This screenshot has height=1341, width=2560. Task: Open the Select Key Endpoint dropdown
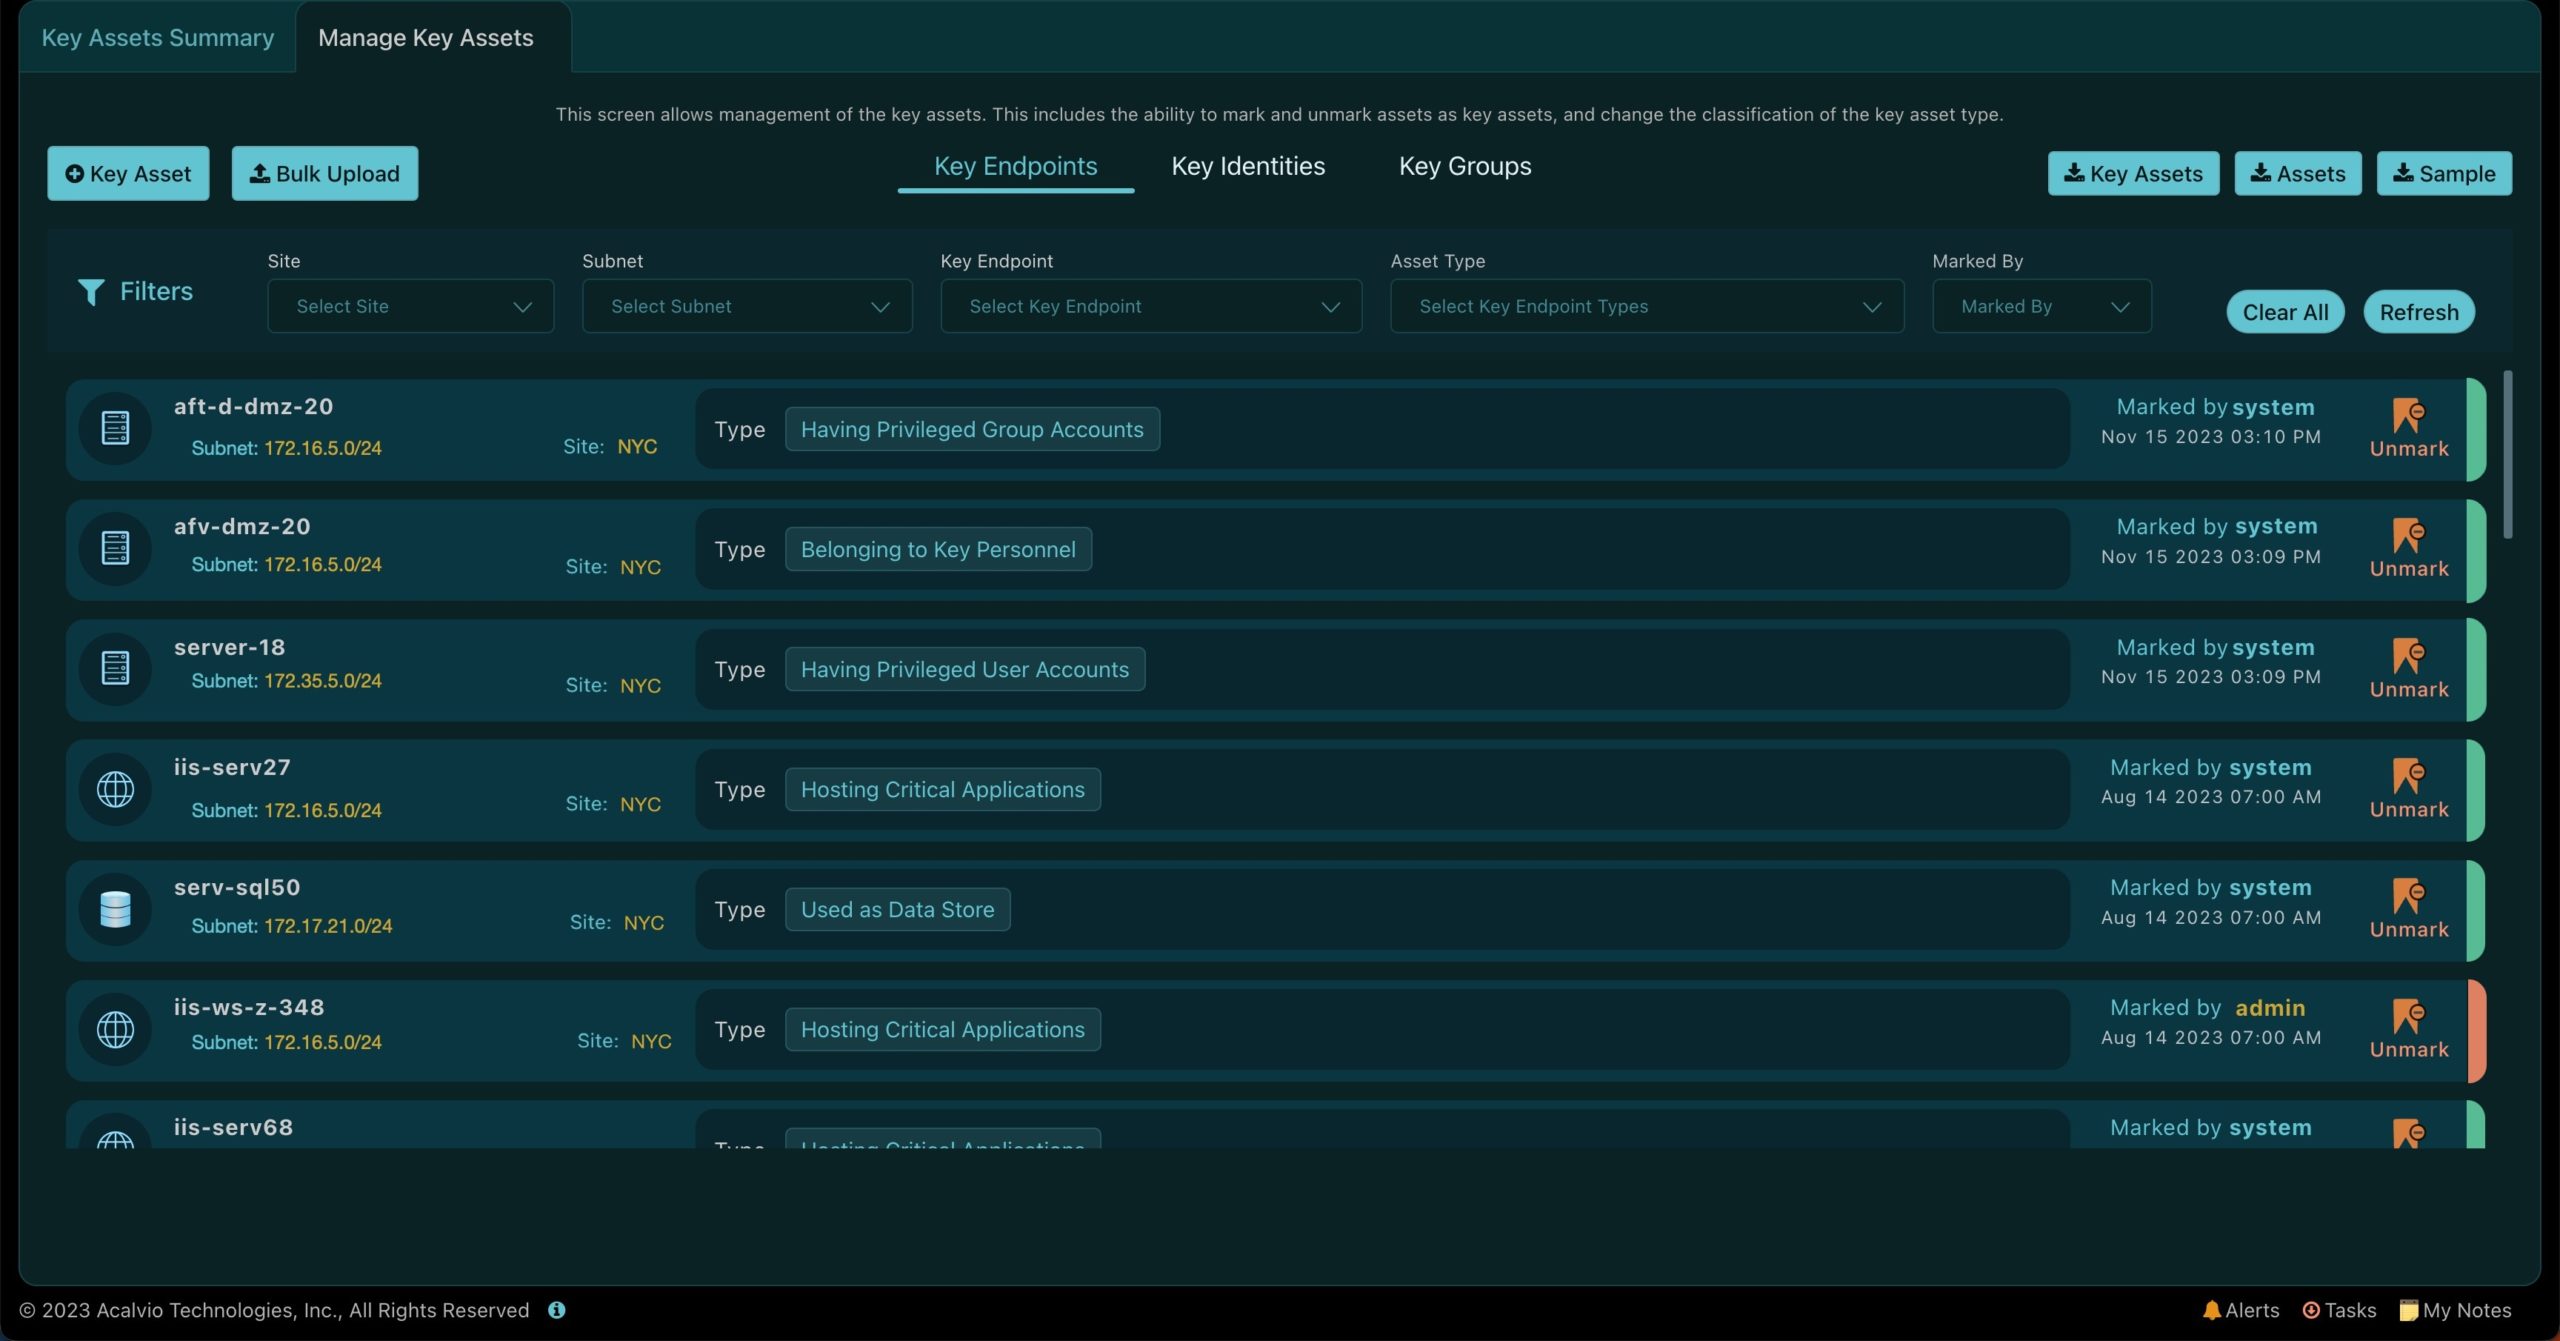1151,306
